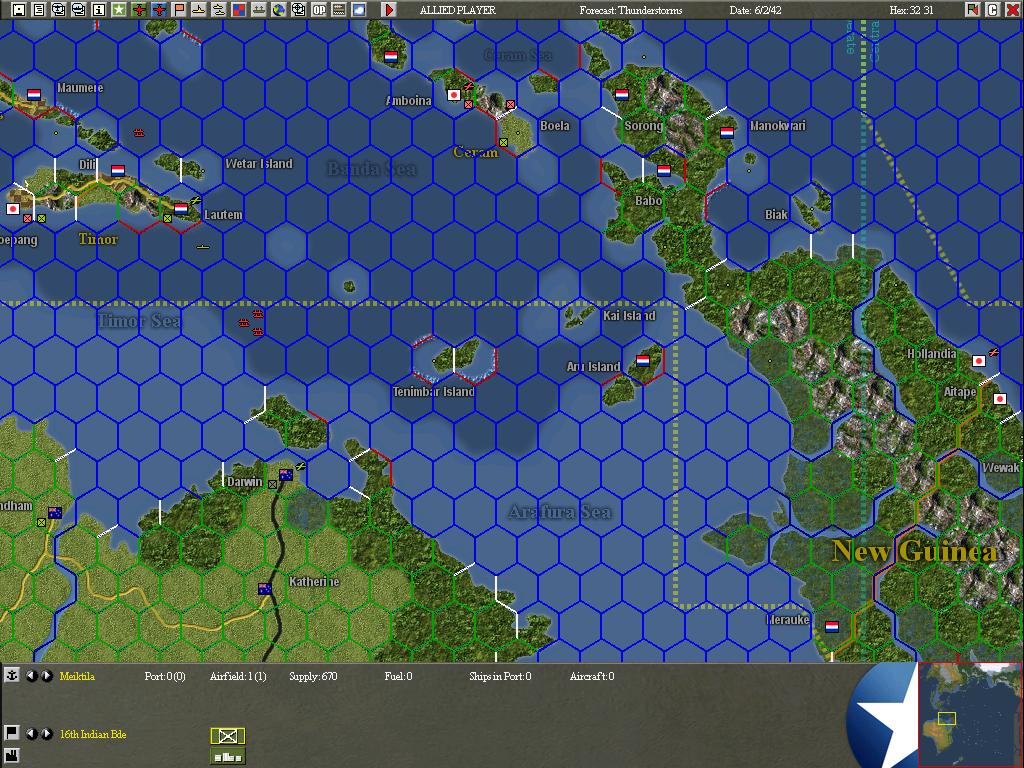Select the Japanese flag near Koepang
Screen dimensions: 1024x768
(x=12, y=209)
